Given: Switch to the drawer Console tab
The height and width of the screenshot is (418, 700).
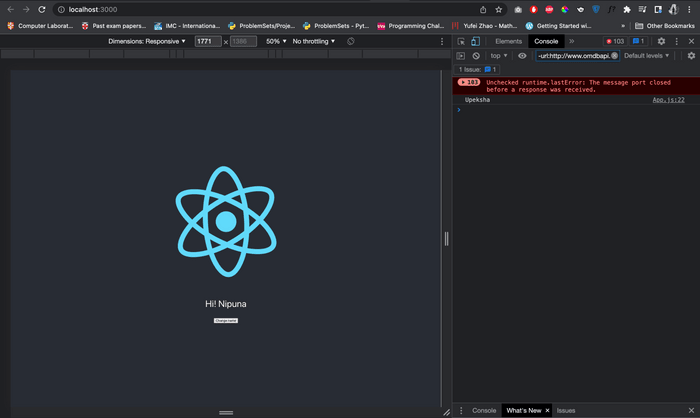Looking at the screenshot, I should click(484, 410).
